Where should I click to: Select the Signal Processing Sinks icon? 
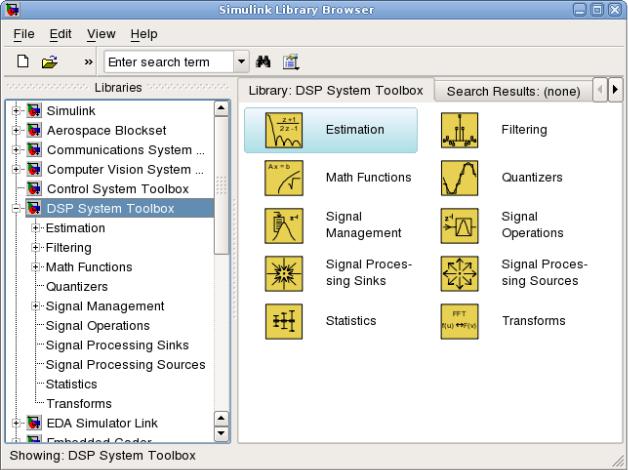(284, 273)
